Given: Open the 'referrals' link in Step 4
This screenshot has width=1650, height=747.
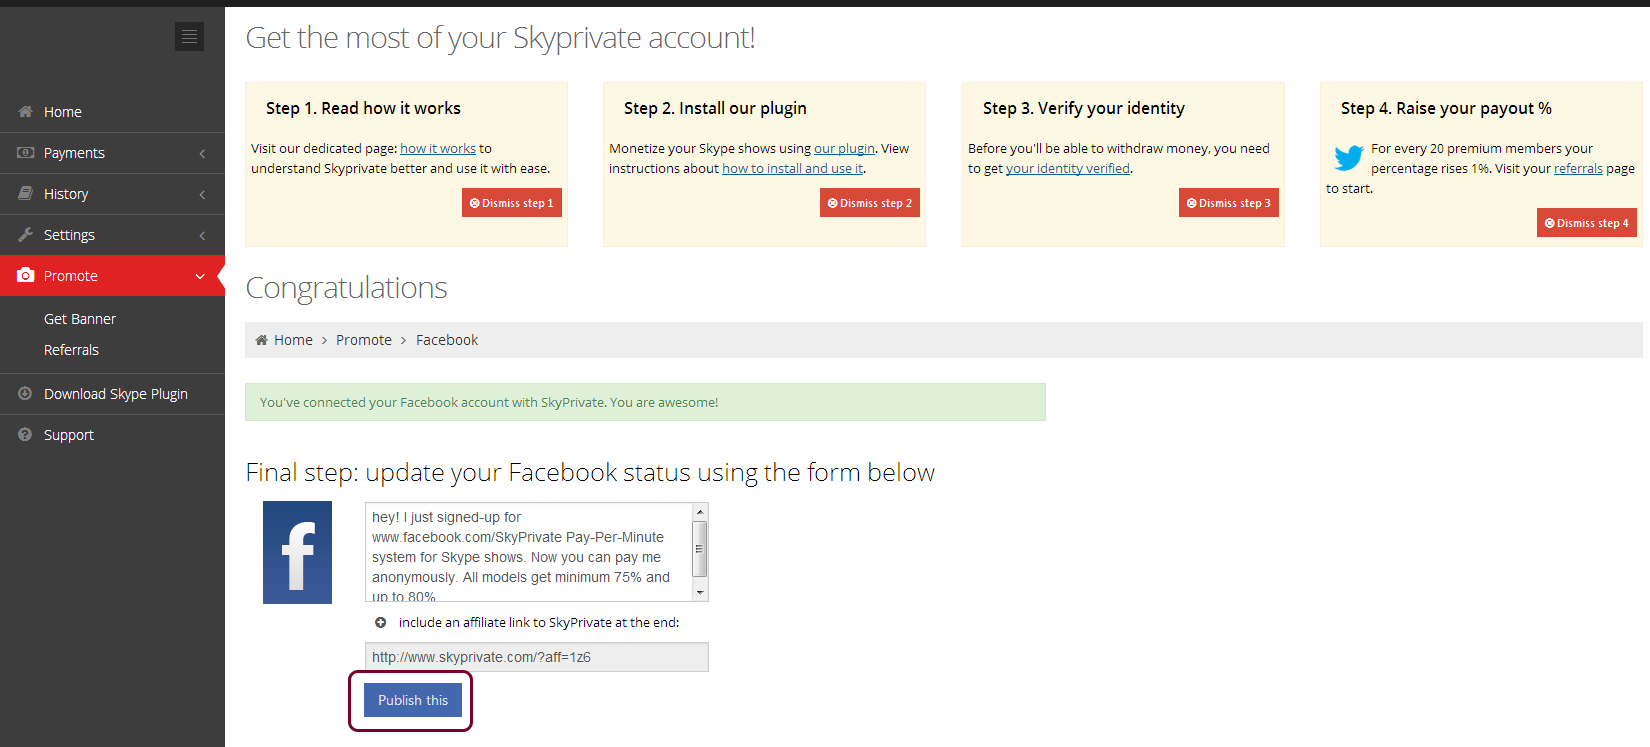Looking at the screenshot, I should coord(1578,168).
